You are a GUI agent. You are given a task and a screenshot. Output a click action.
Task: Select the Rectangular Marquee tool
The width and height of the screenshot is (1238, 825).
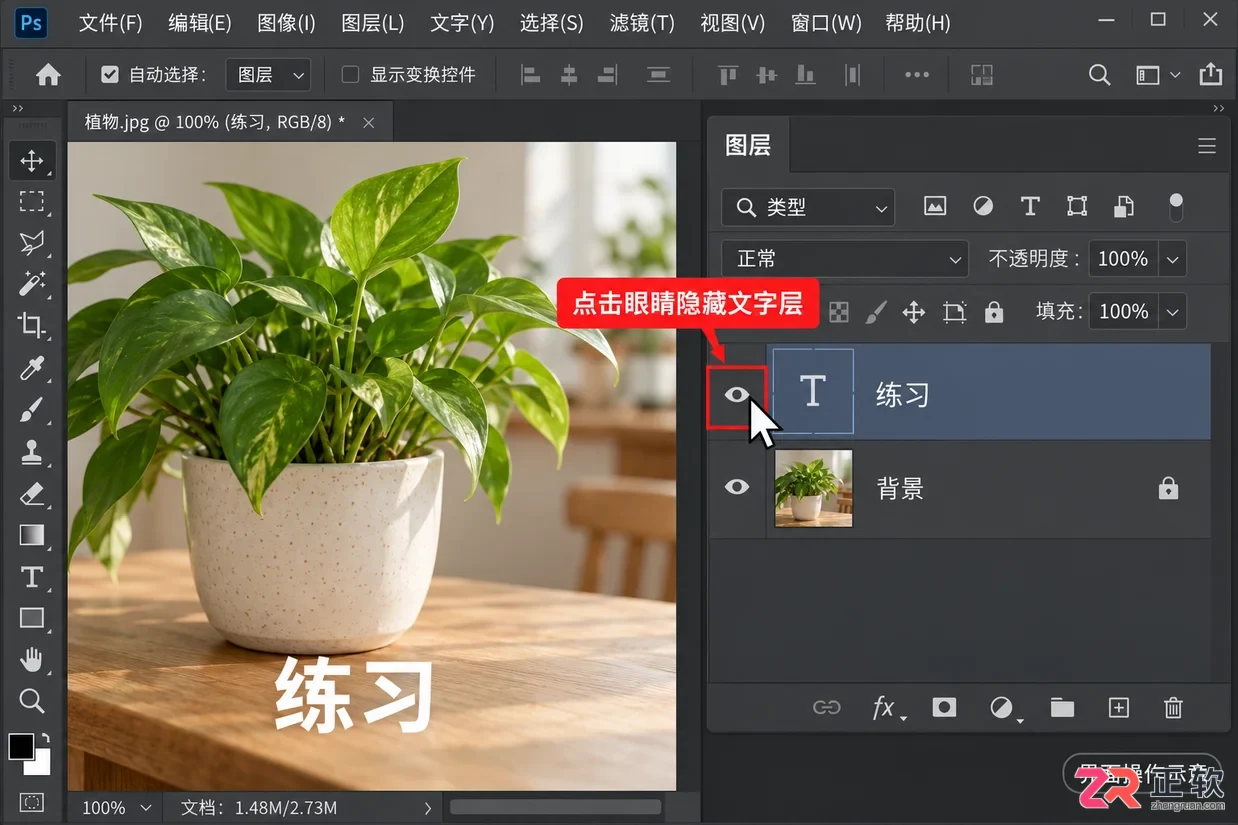point(32,201)
